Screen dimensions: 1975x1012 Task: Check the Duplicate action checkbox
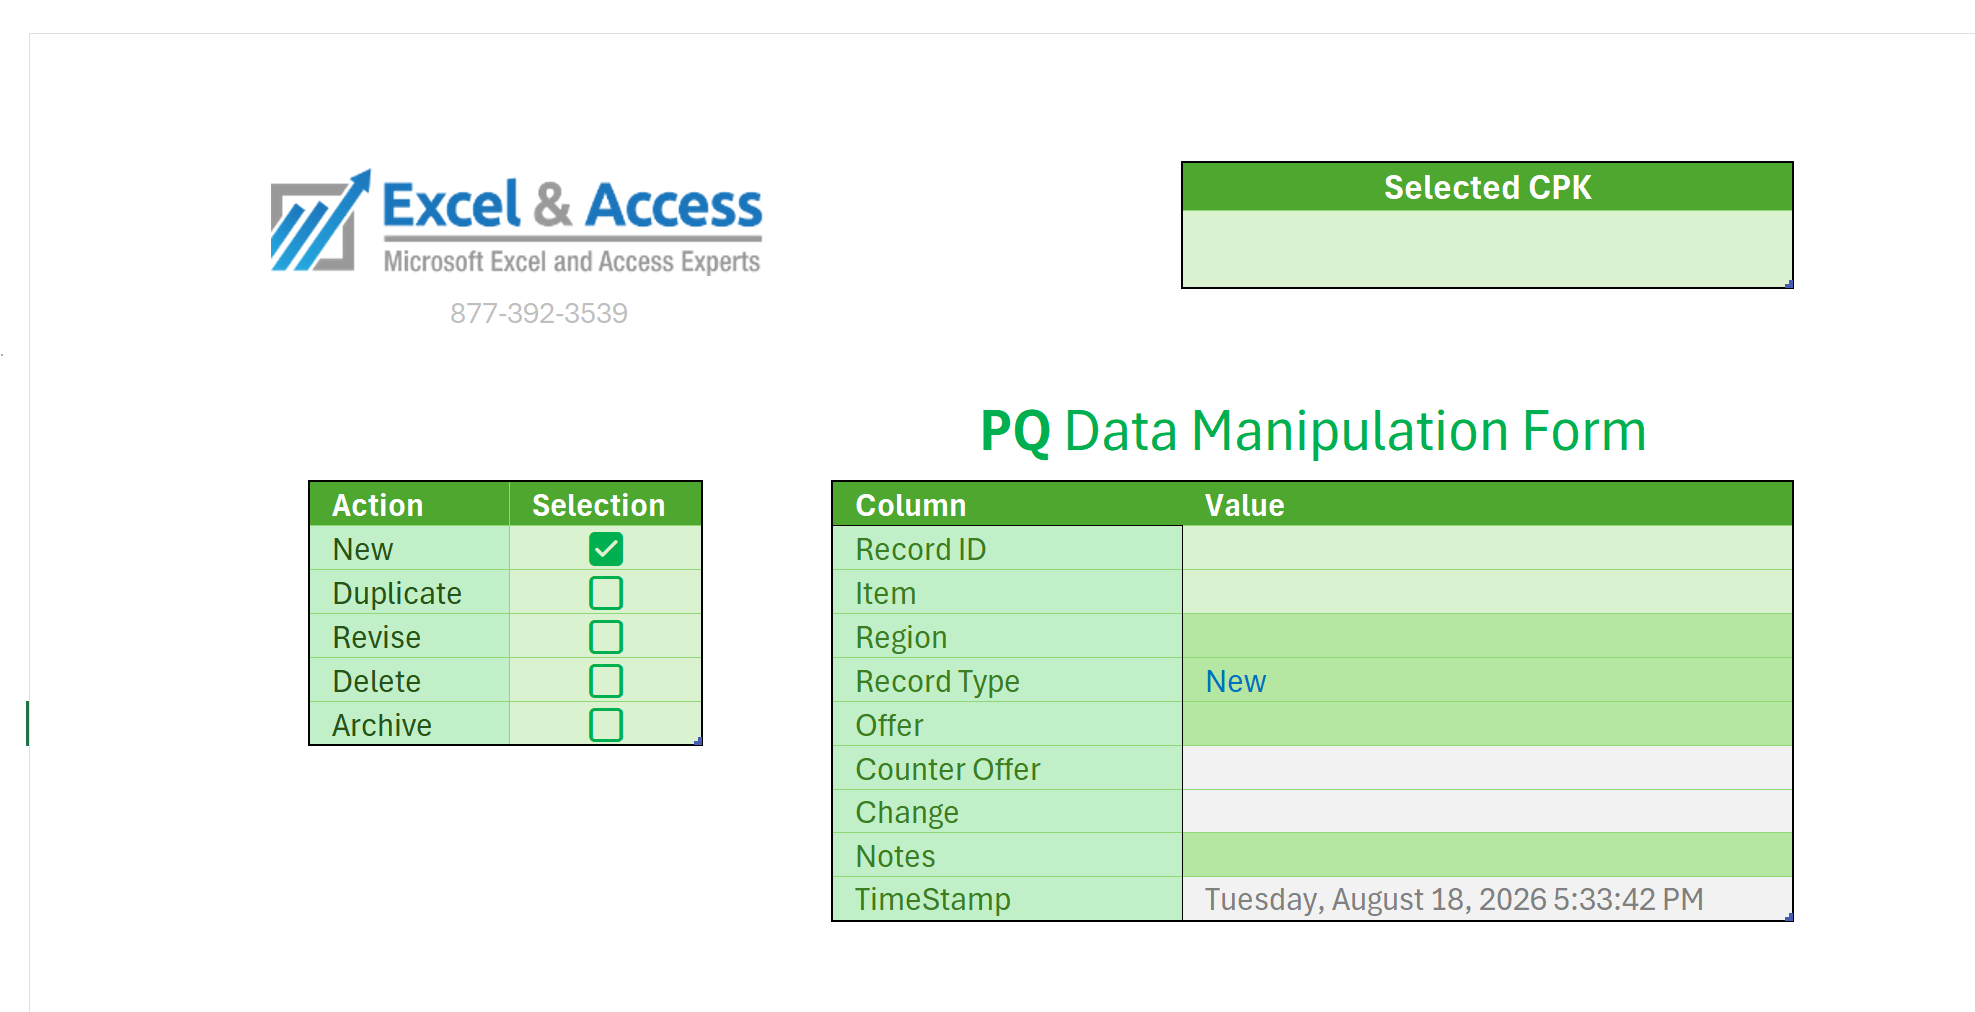[606, 593]
